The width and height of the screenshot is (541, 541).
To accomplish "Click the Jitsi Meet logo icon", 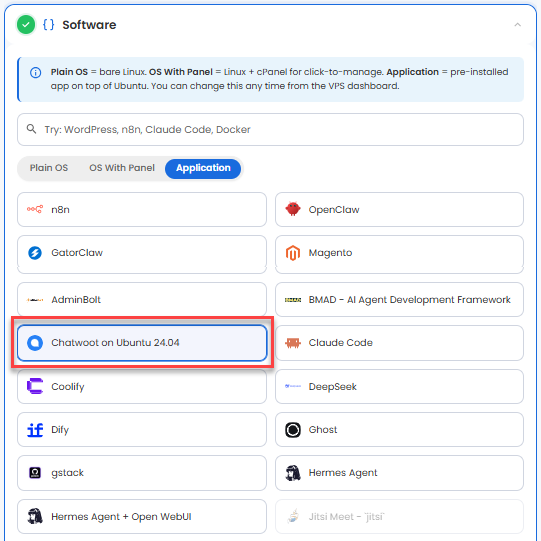I will pos(293,516).
